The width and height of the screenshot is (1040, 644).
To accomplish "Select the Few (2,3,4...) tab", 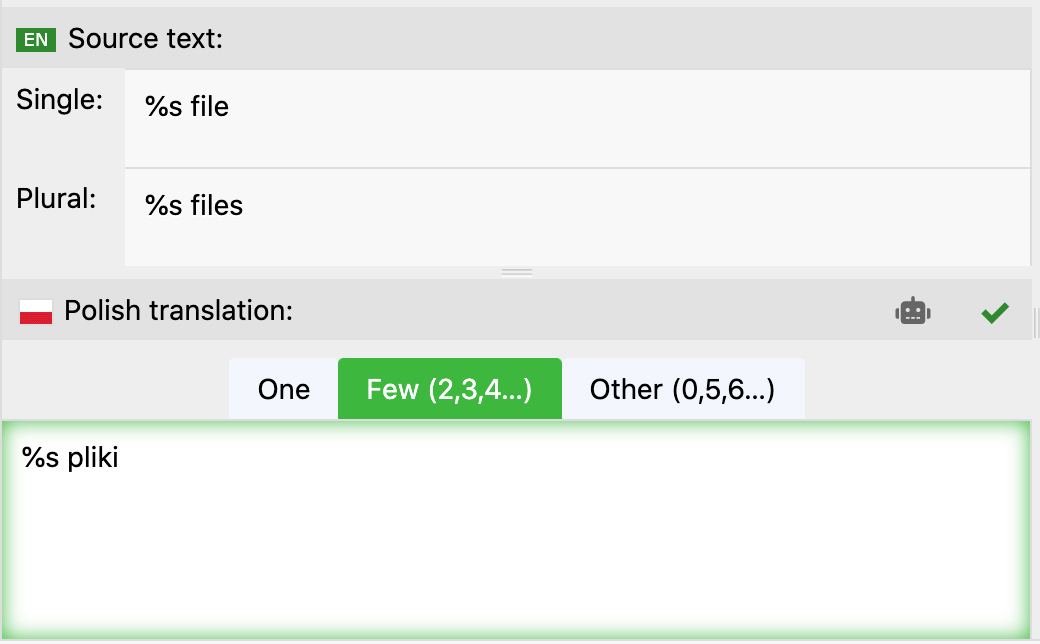I will coord(450,389).
